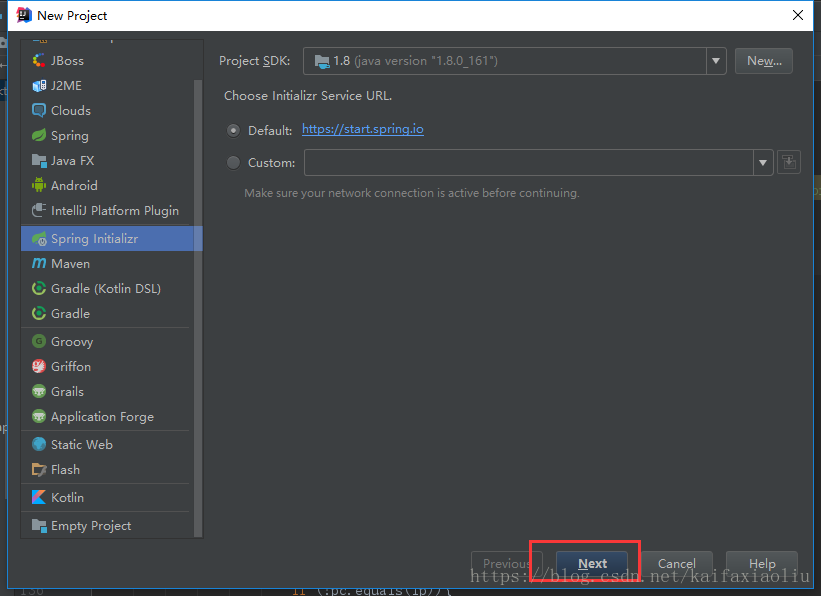Select Kotlin project type
Image resolution: width=821 pixels, height=596 pixels.
coord(107,498)
